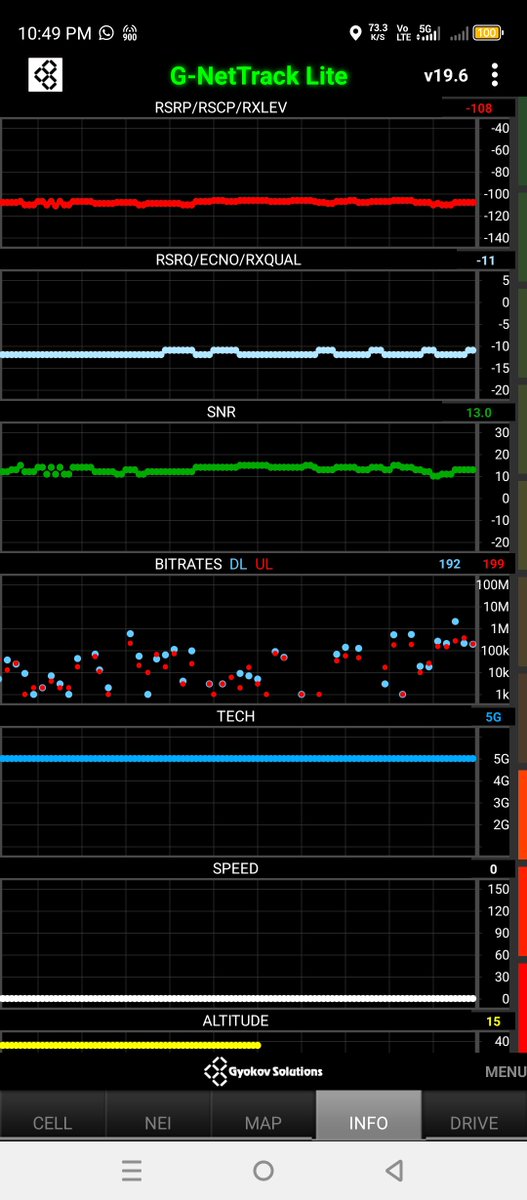Tap the ALTITUDE chart title

pos(236,1020)
